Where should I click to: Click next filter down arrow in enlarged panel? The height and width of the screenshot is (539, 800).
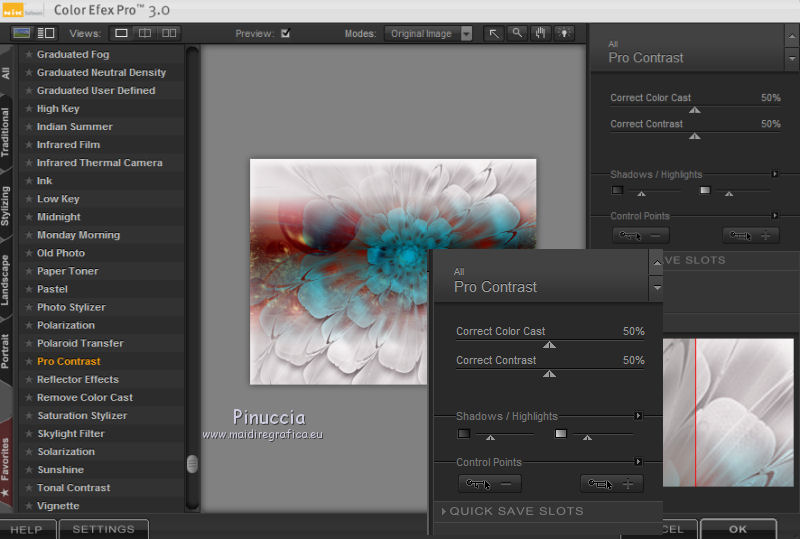pos(657,288)
